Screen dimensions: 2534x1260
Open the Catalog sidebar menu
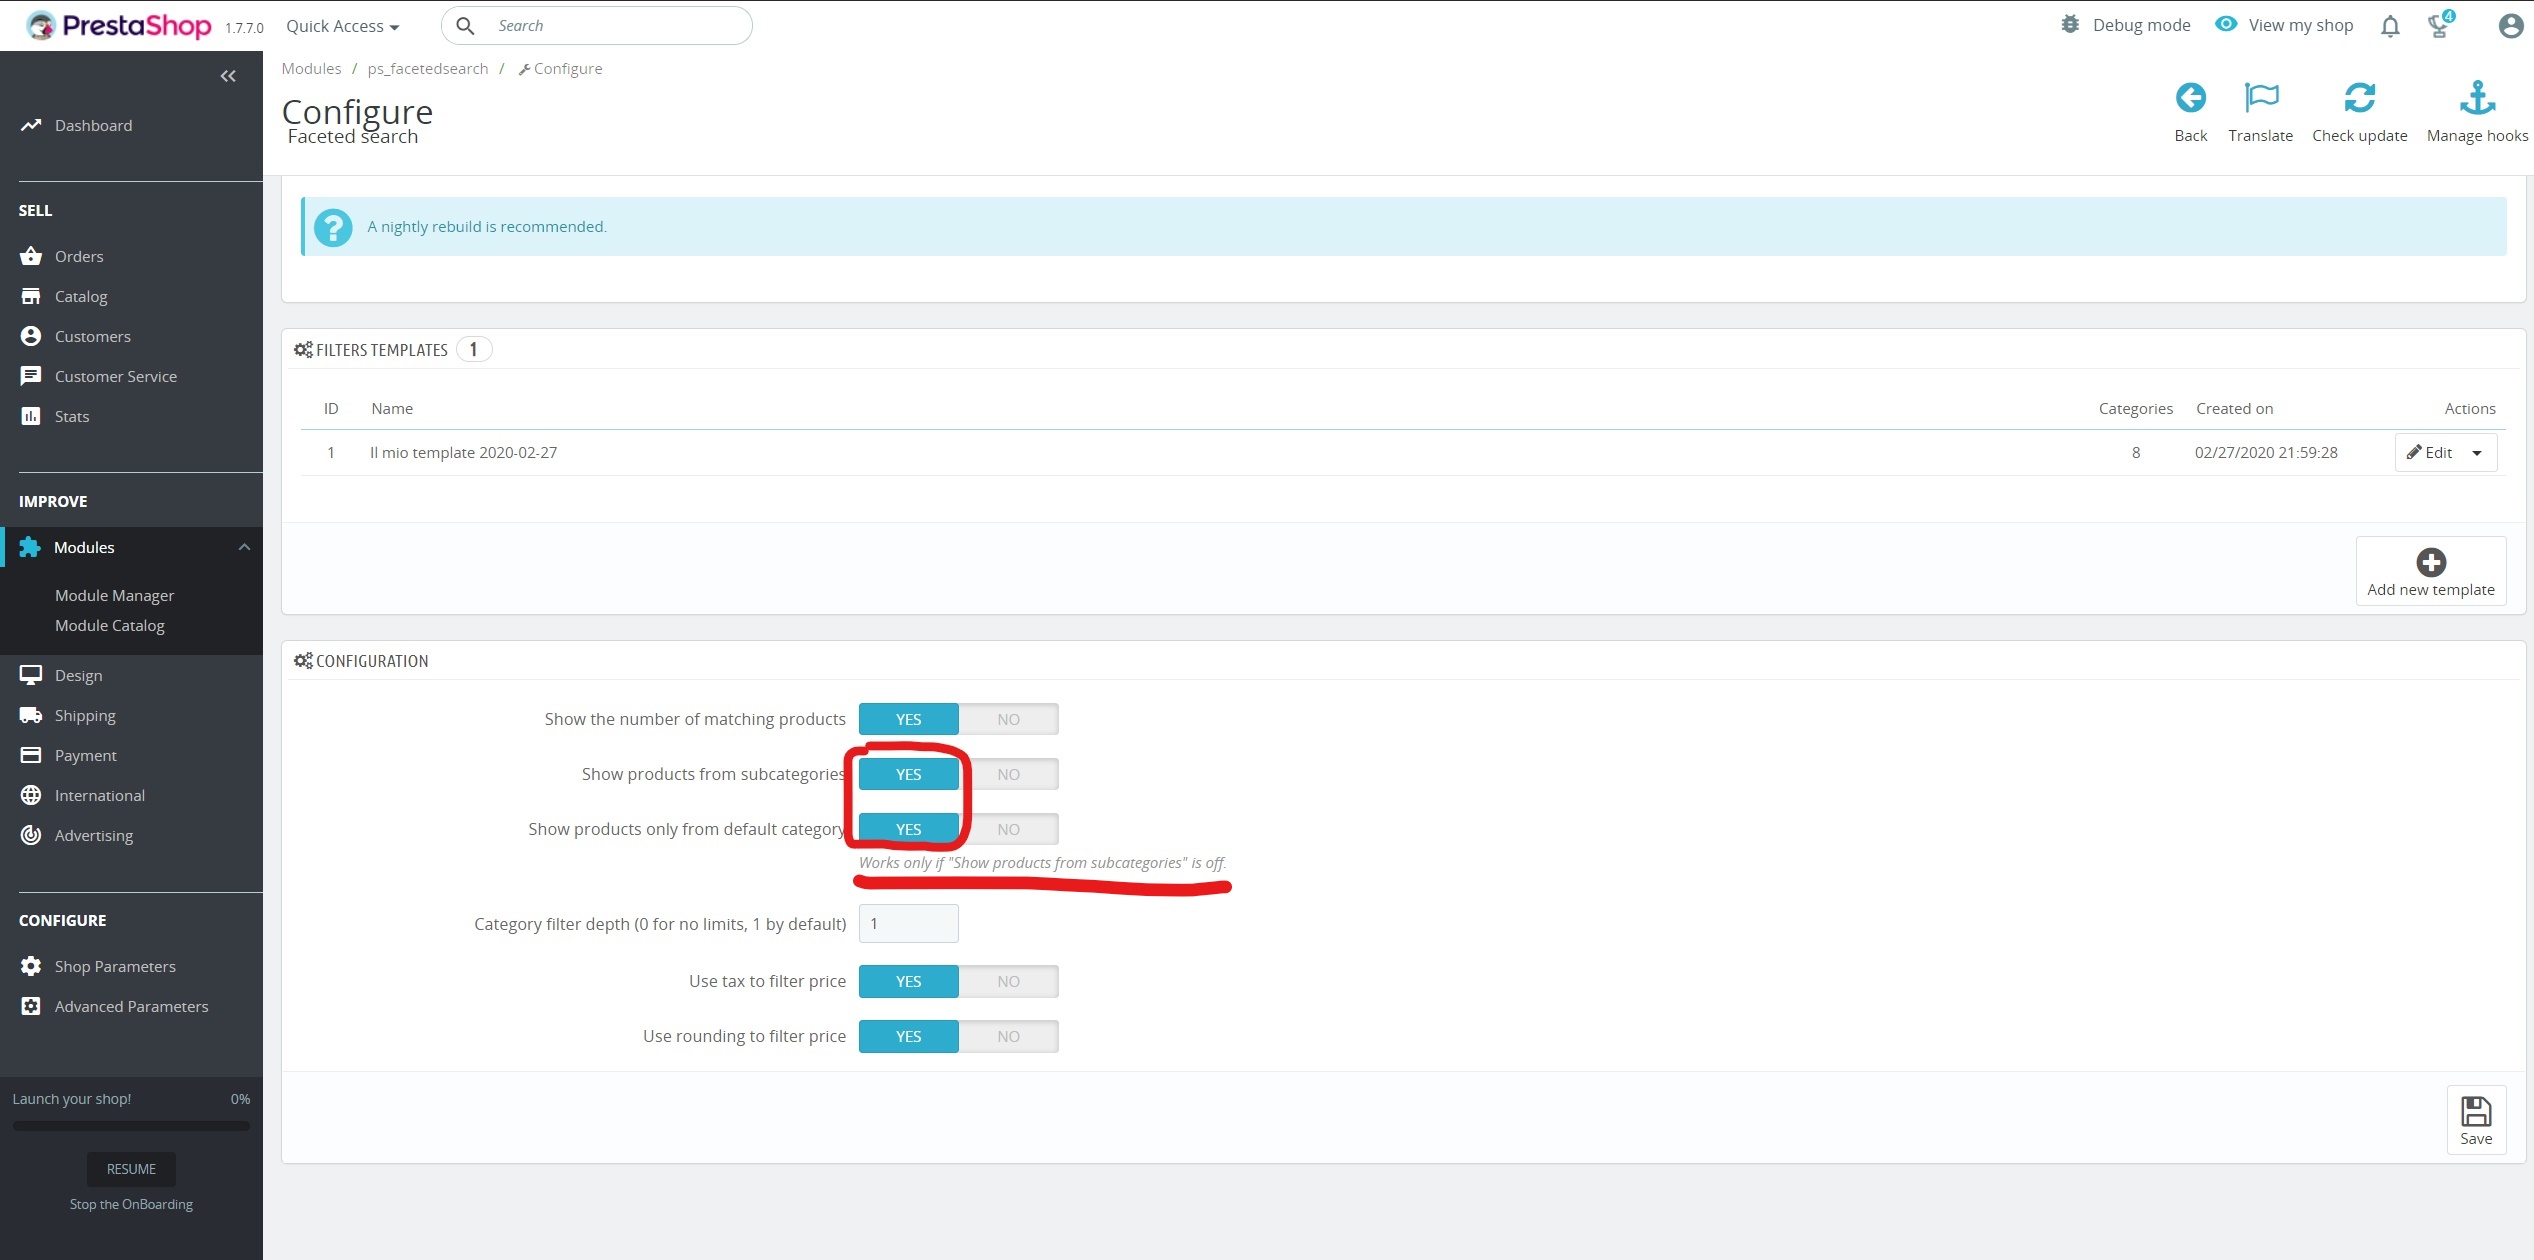(x=81, y=296)
